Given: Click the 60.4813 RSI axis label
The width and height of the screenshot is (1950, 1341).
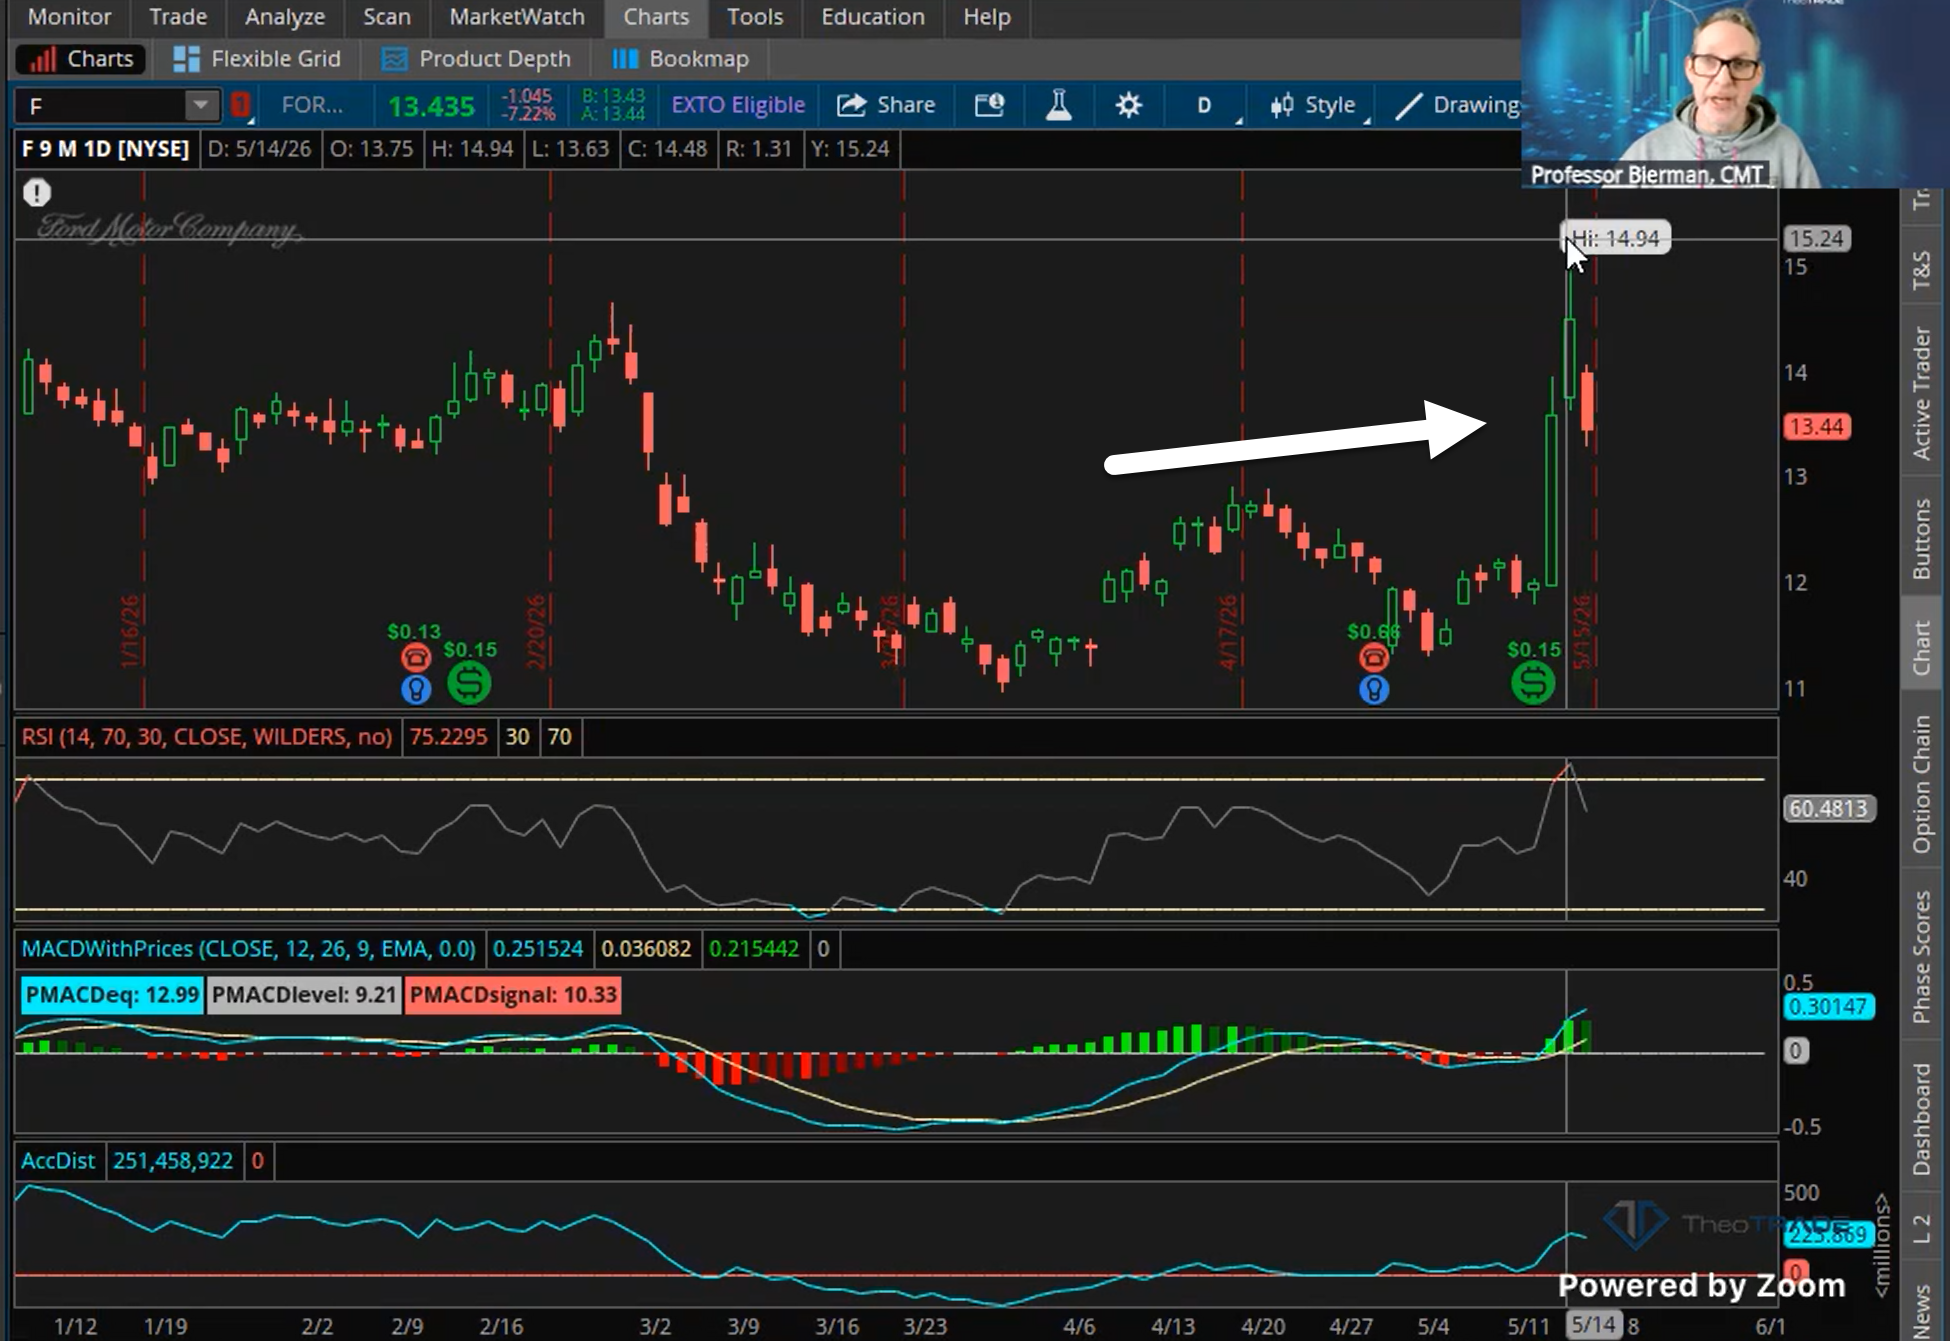Looking at the screenshot, I should click(1828, 808).
